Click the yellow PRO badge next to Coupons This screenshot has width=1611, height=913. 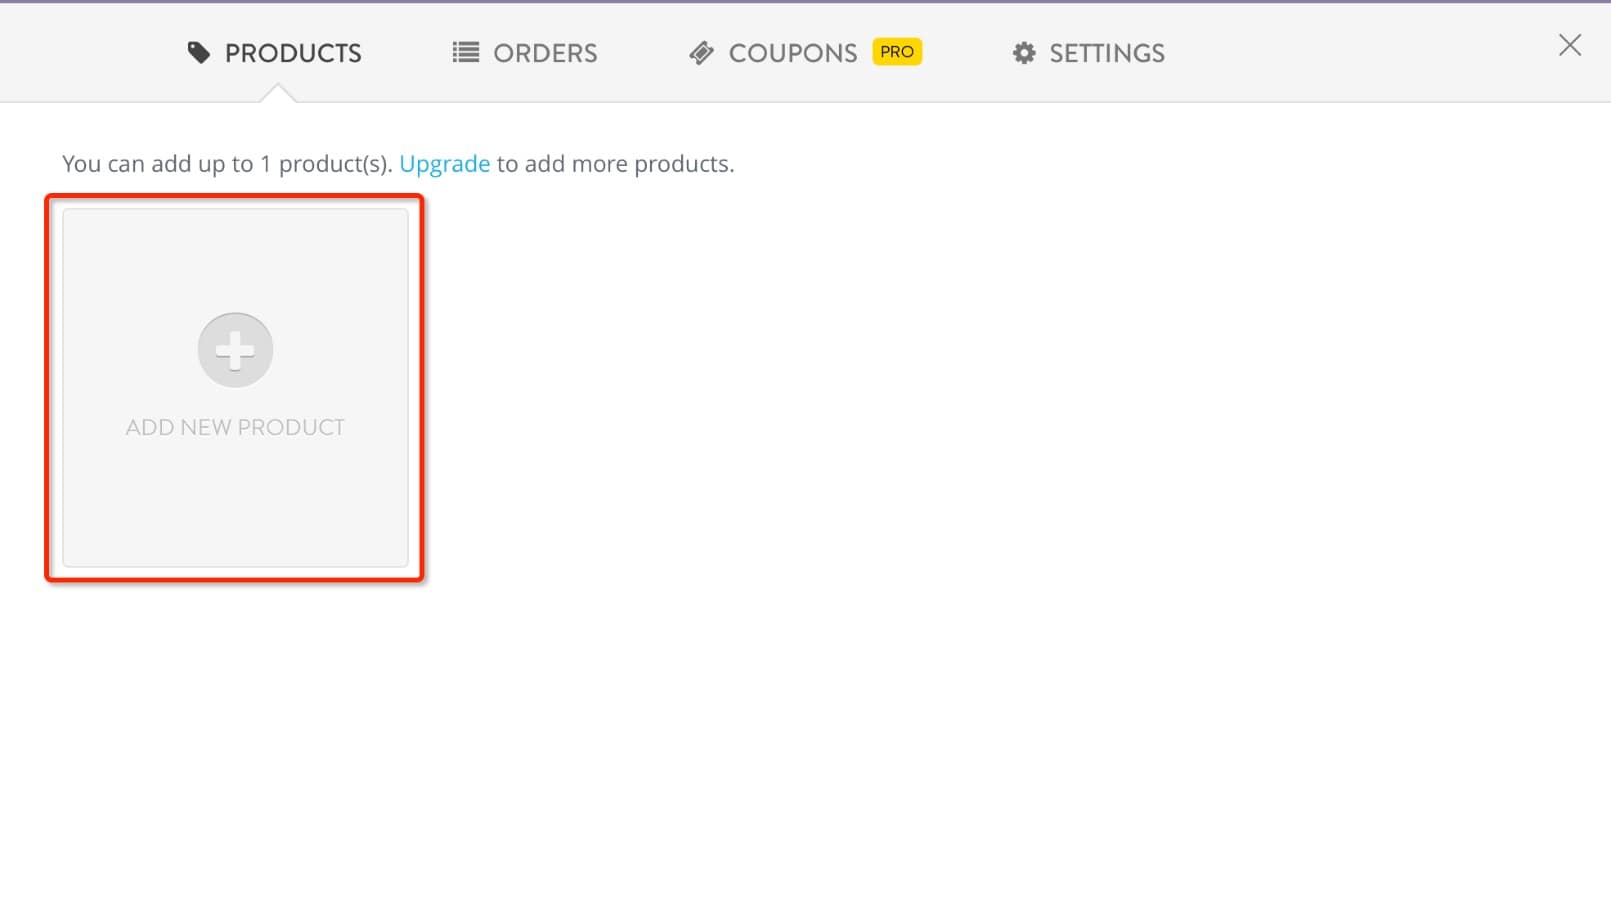click(897, 51)
